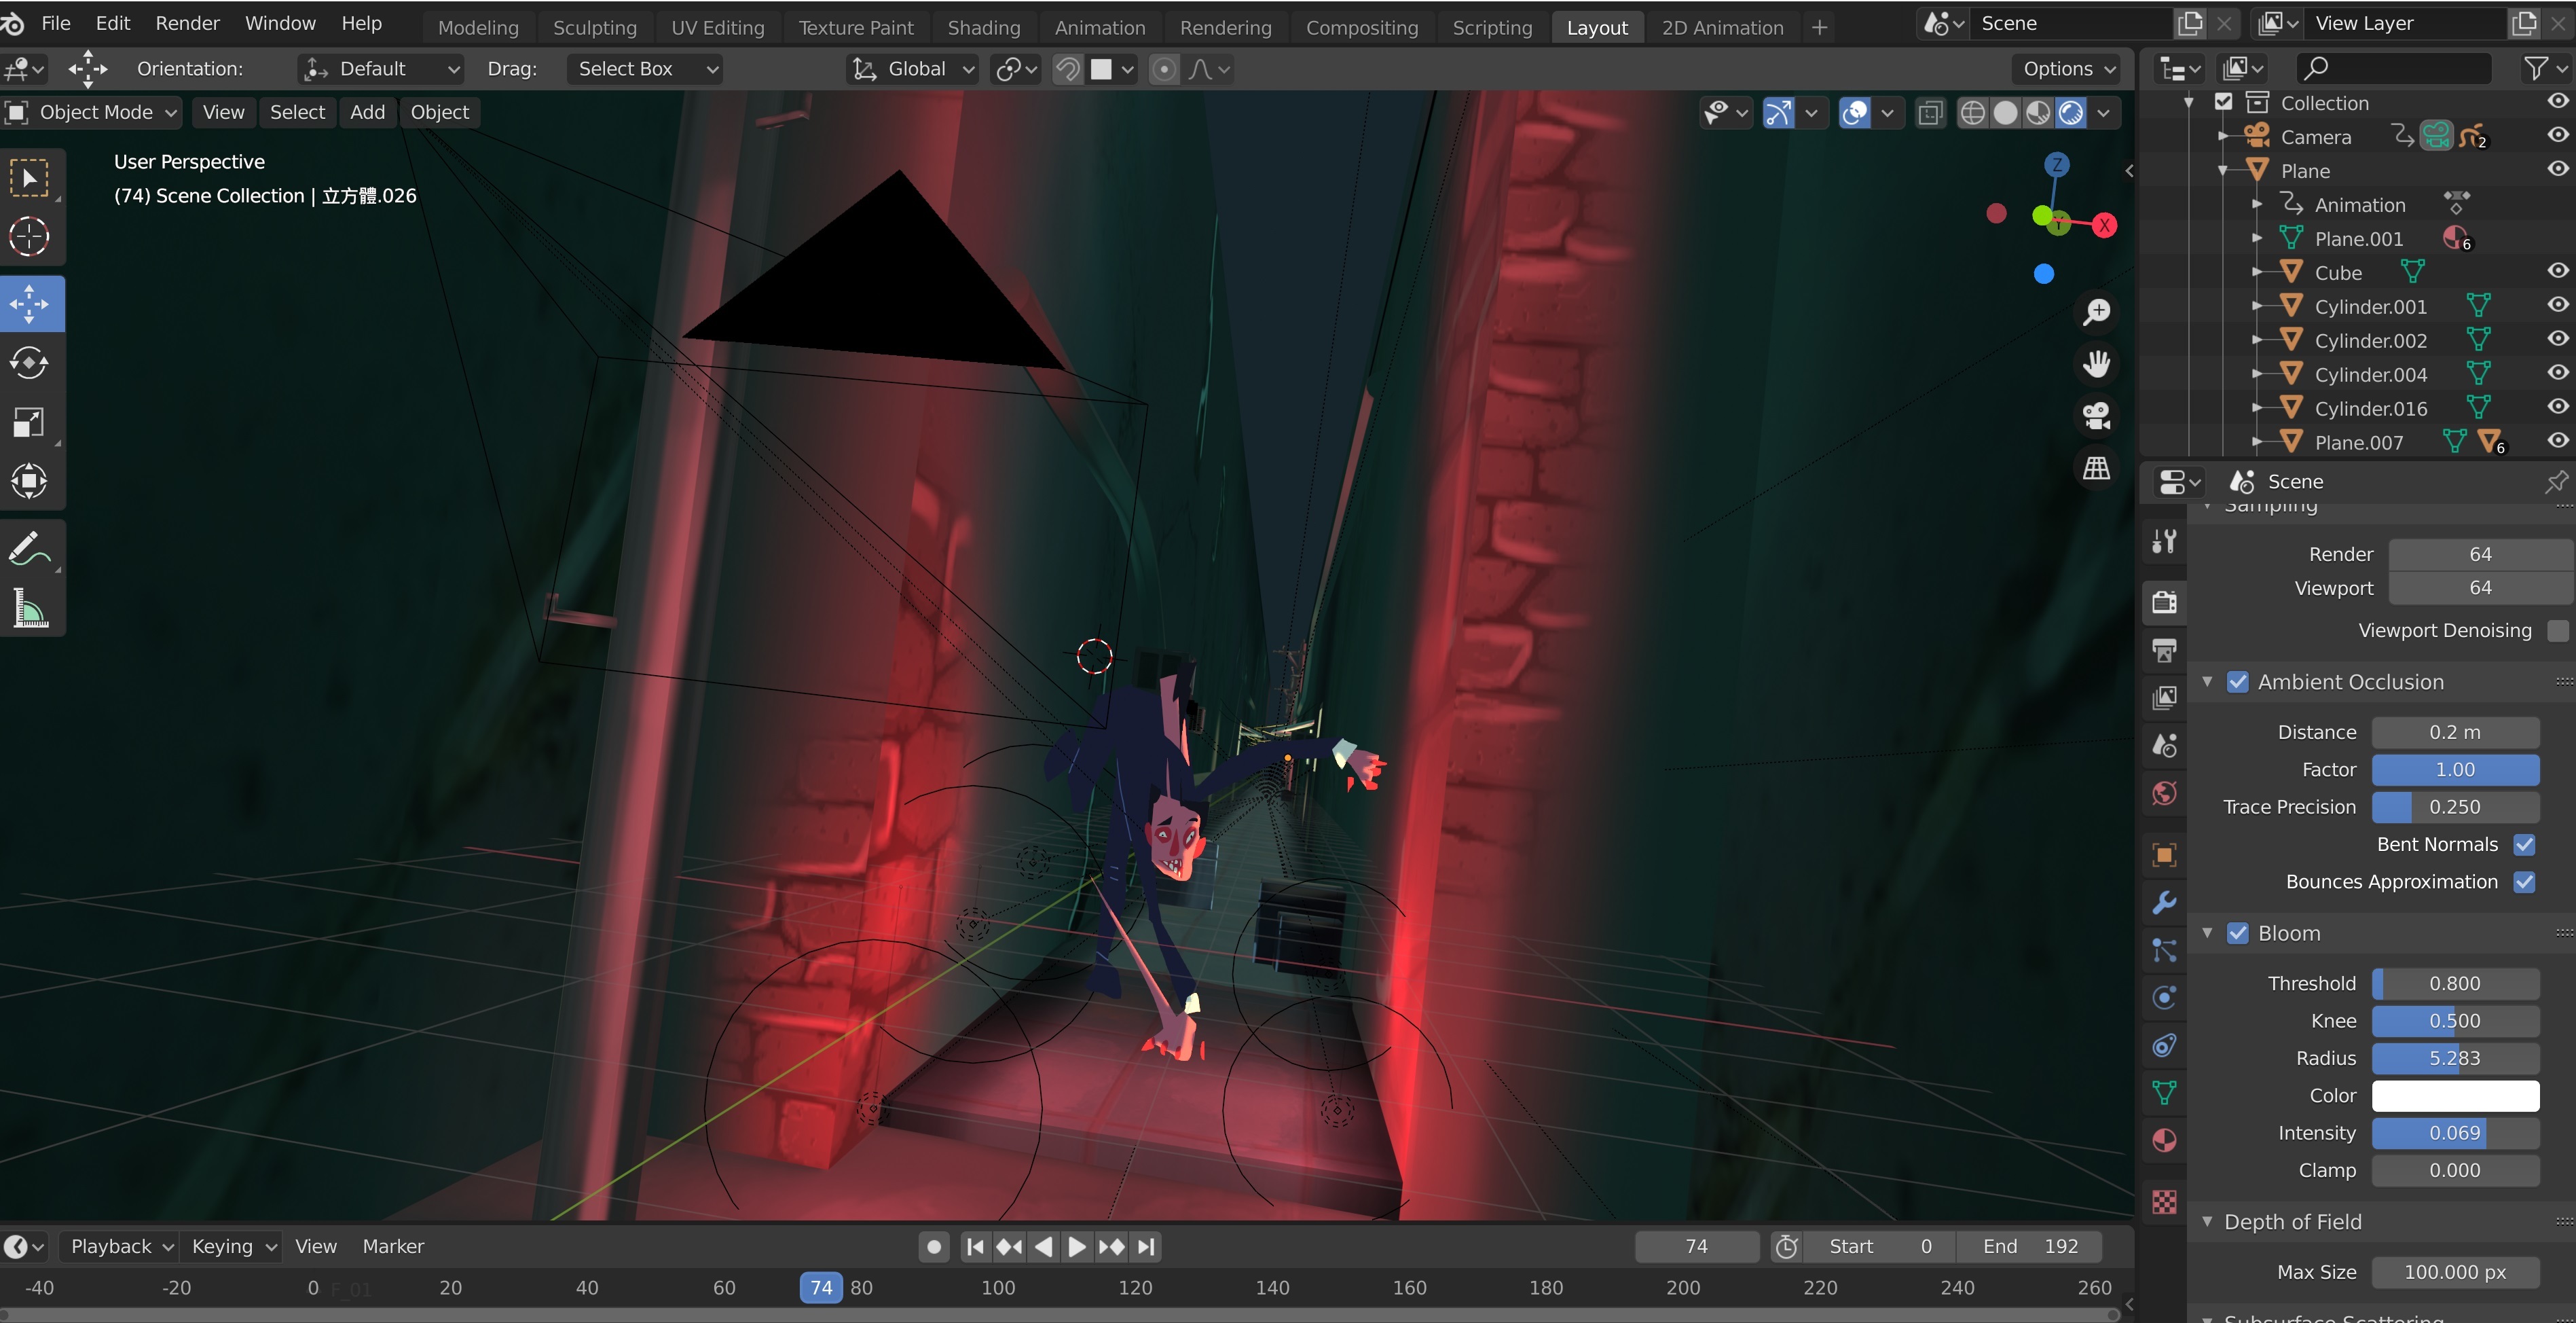
Task: Hide the Cube object in the outliner
Action: (2557, 271)
